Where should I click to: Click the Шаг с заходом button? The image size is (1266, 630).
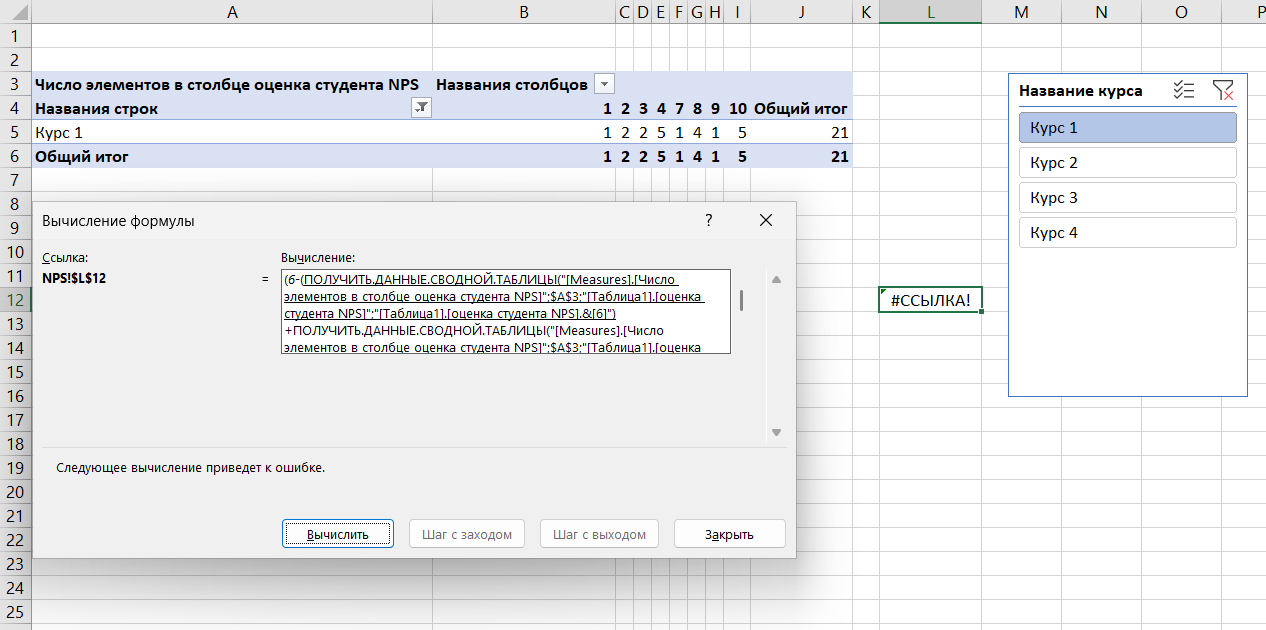coord(467,534)
